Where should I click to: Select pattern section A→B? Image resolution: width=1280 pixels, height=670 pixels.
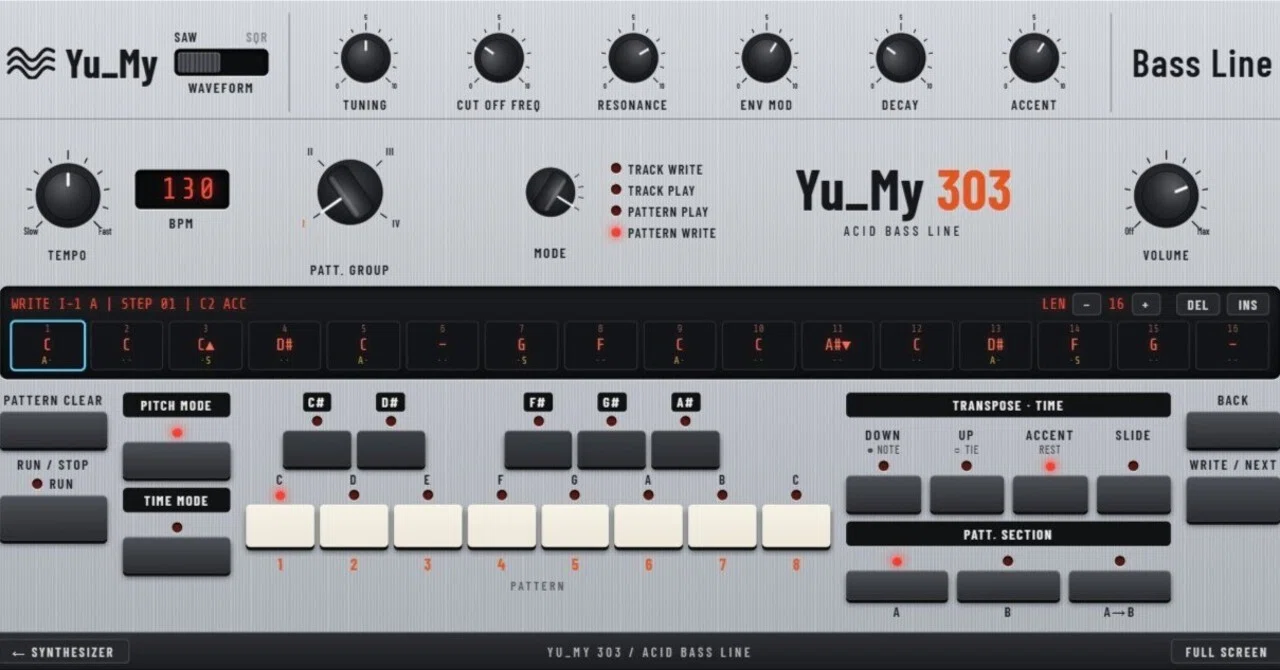[1120, 586]
